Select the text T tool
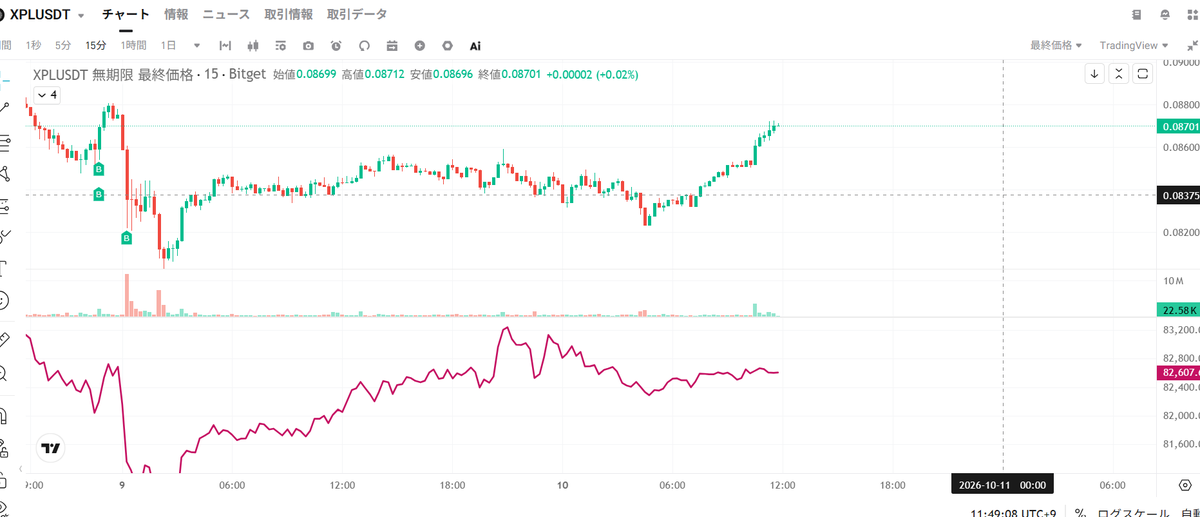This screenshot has width=1200, height=517. coord(3,268)
